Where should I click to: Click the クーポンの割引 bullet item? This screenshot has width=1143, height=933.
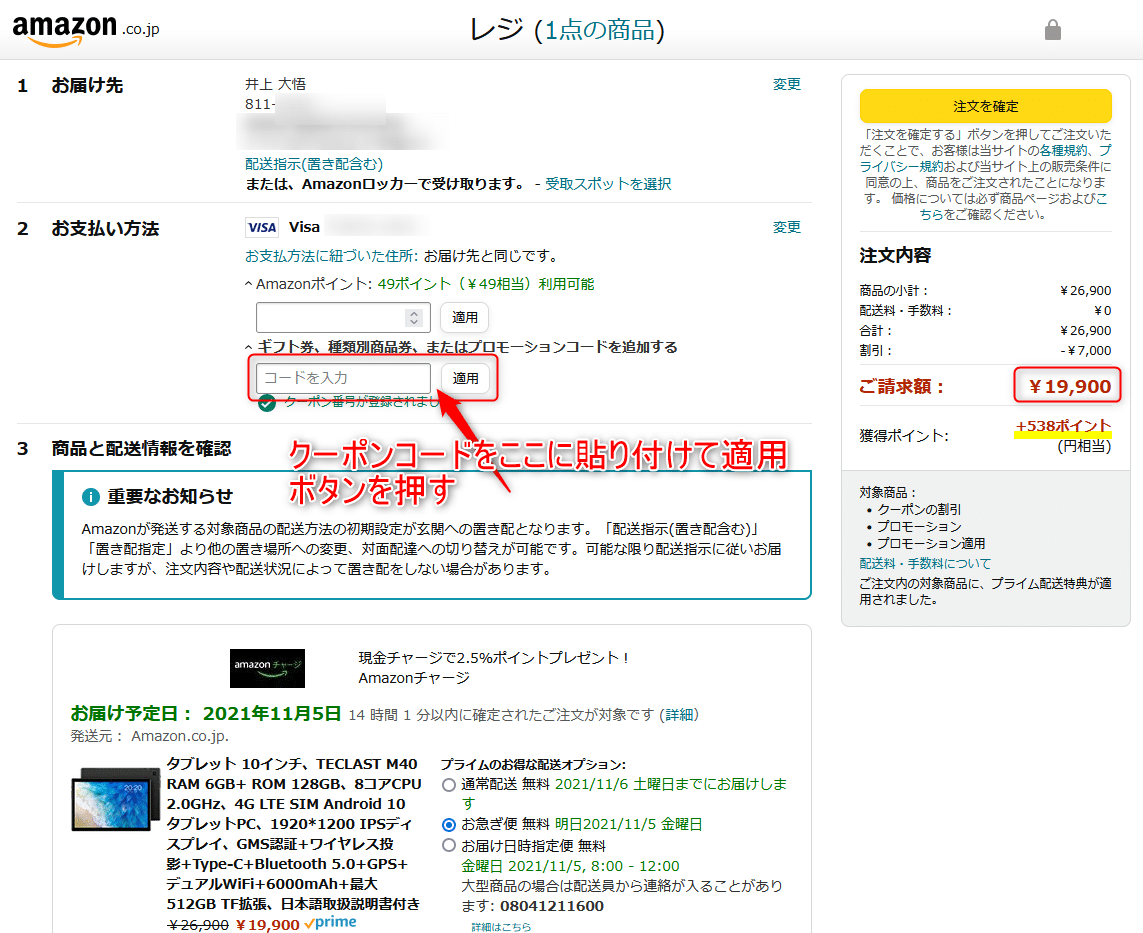point(919,510)
